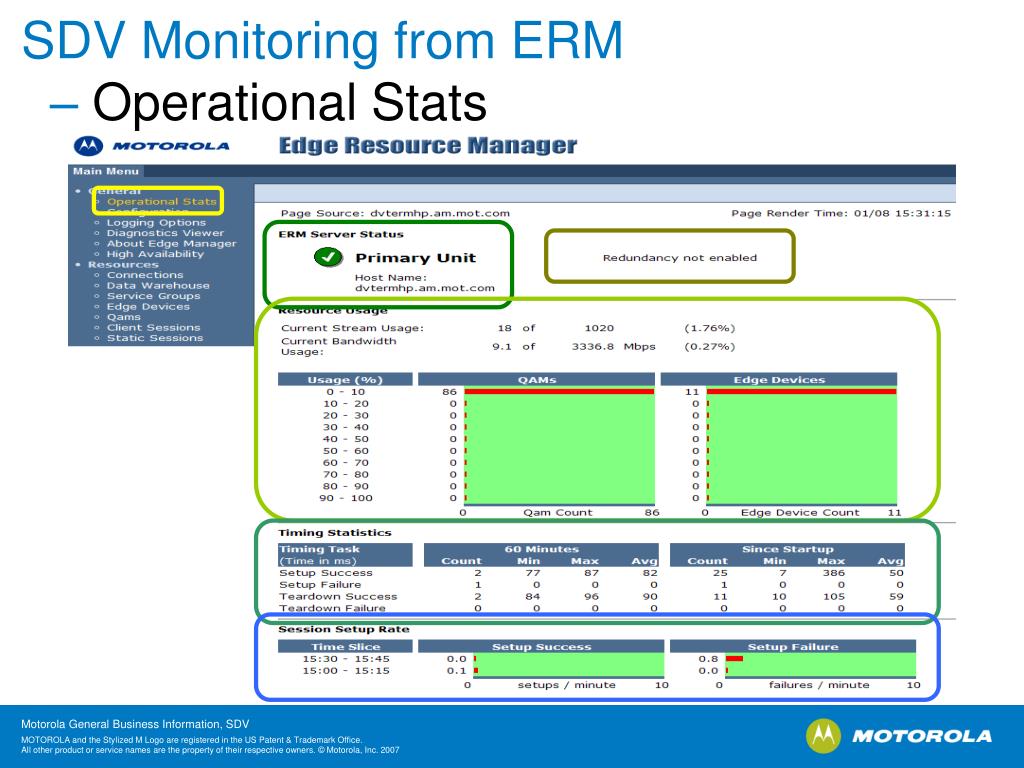This screenshot has height=768, width=1024.
Task: Click the Setup Success timing row label
Action: [x=326, y=573]
